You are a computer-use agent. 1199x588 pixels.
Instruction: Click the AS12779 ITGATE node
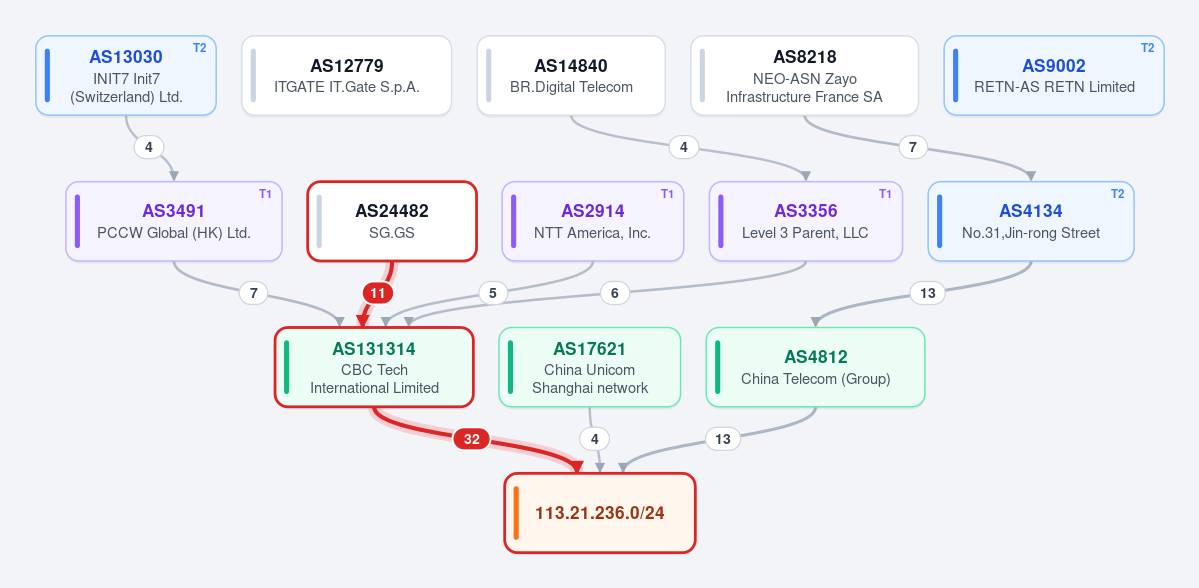[346, 76]
